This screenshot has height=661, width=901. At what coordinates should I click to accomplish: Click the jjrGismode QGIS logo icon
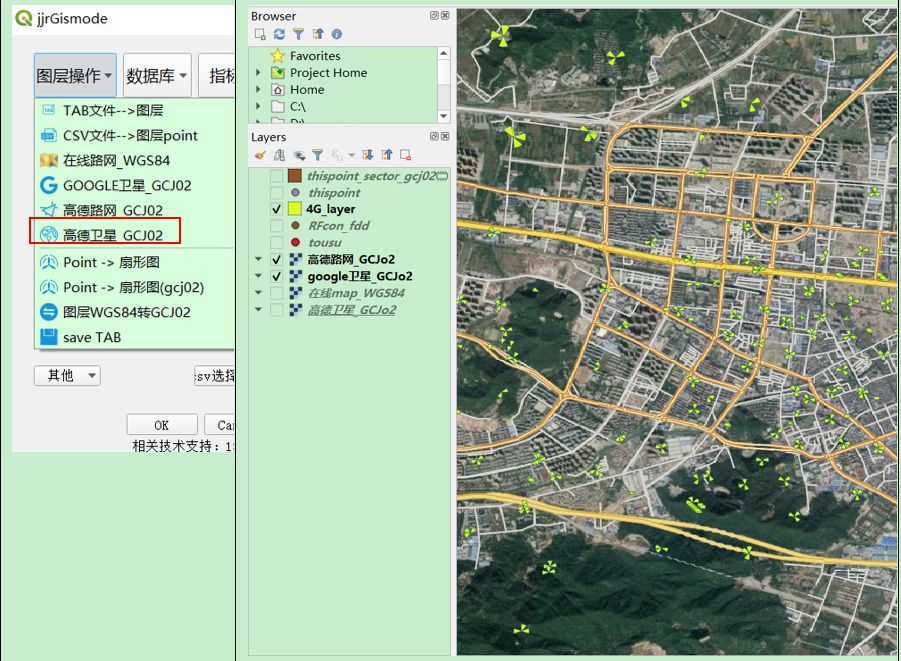24,18
